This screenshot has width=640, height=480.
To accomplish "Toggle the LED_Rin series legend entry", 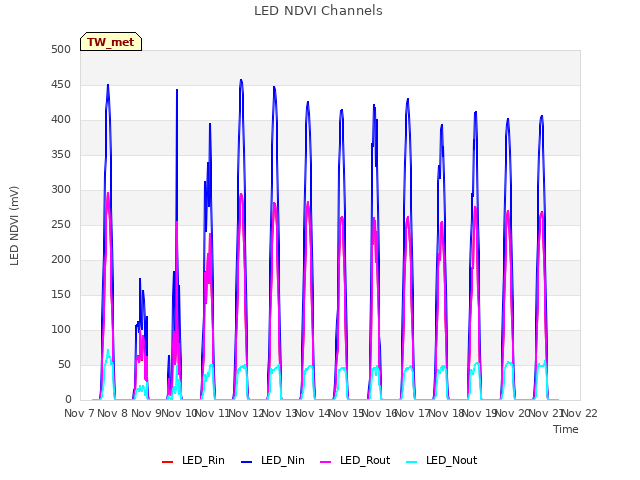I will coord(193,460).
